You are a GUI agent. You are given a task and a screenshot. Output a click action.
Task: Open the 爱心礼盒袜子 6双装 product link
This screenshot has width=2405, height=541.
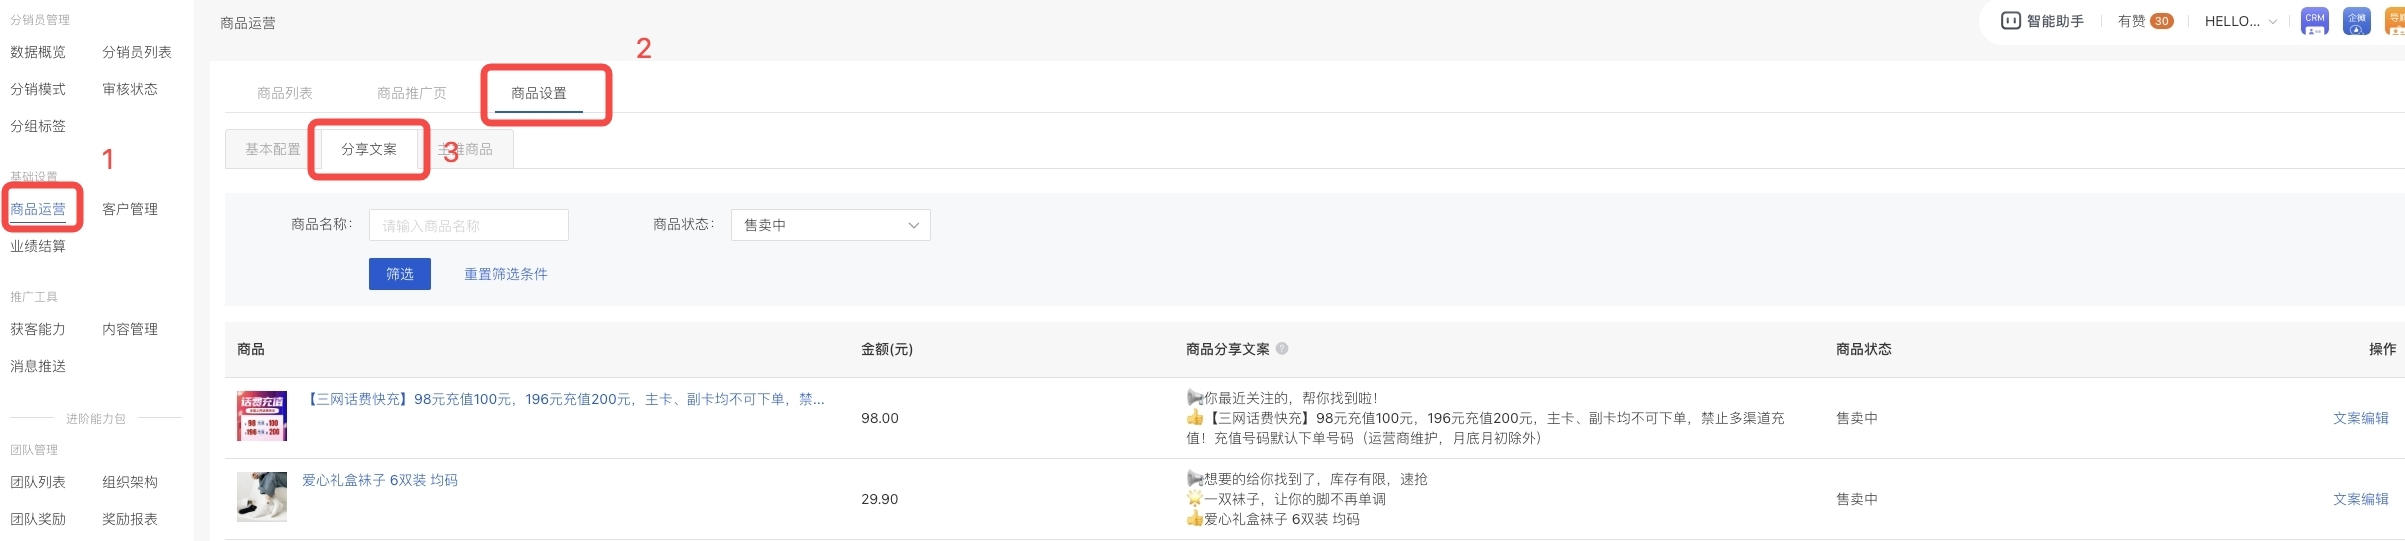[380, 480]
